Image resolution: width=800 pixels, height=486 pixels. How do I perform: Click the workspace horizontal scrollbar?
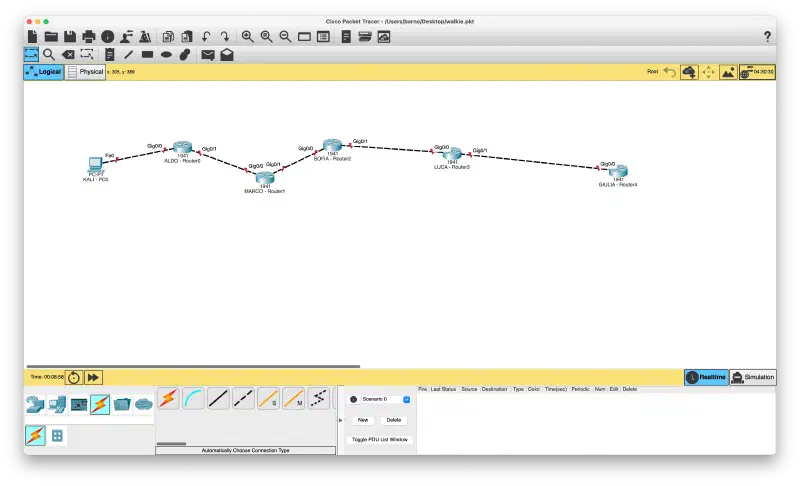[x=193, y=366]
